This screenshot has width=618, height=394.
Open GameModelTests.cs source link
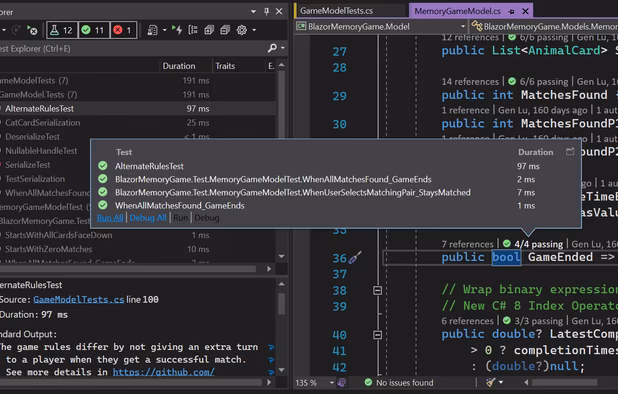click(79, 299)
